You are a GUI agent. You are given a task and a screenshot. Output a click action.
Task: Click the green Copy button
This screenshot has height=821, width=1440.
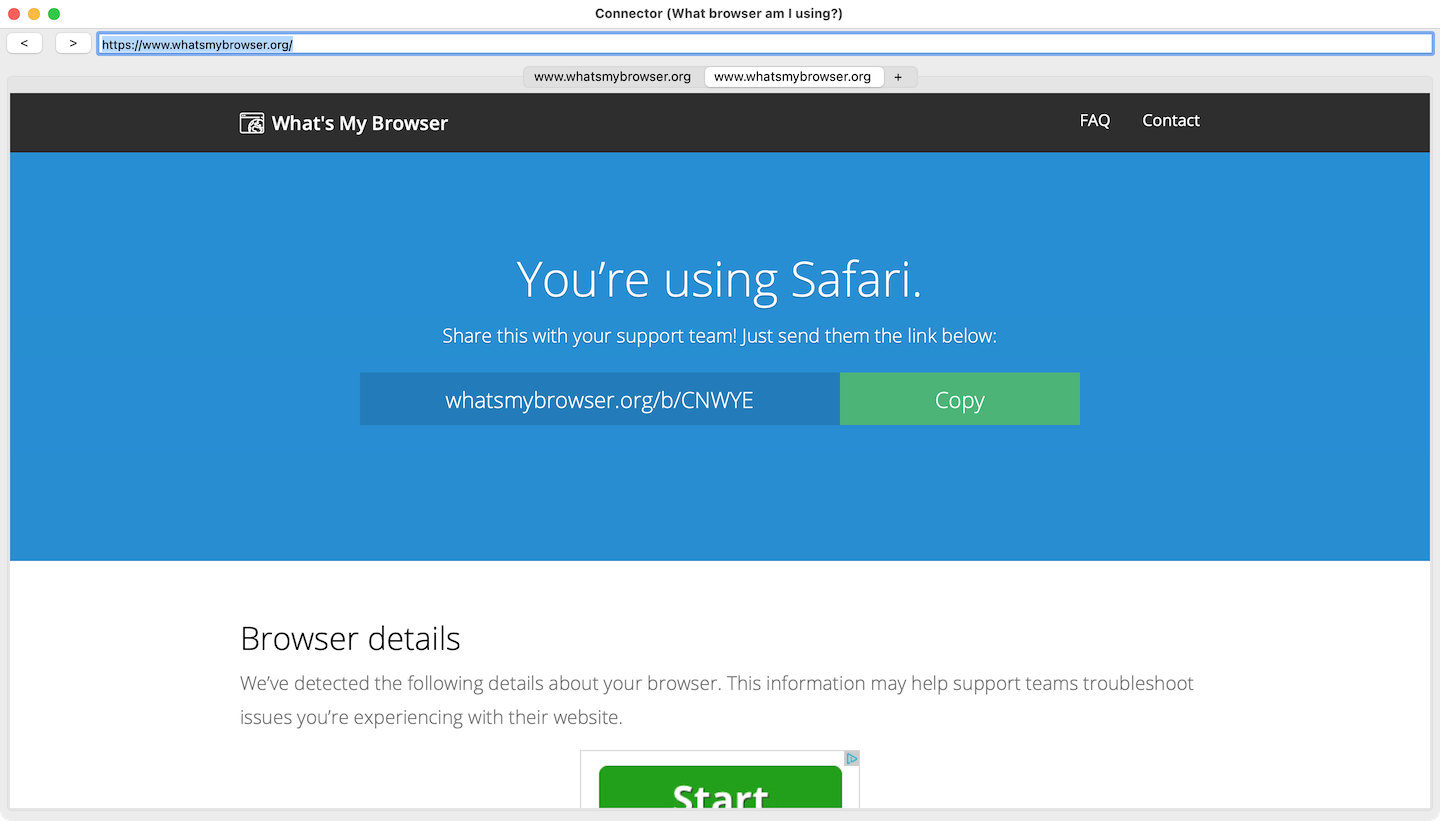[x=960, y=399]
